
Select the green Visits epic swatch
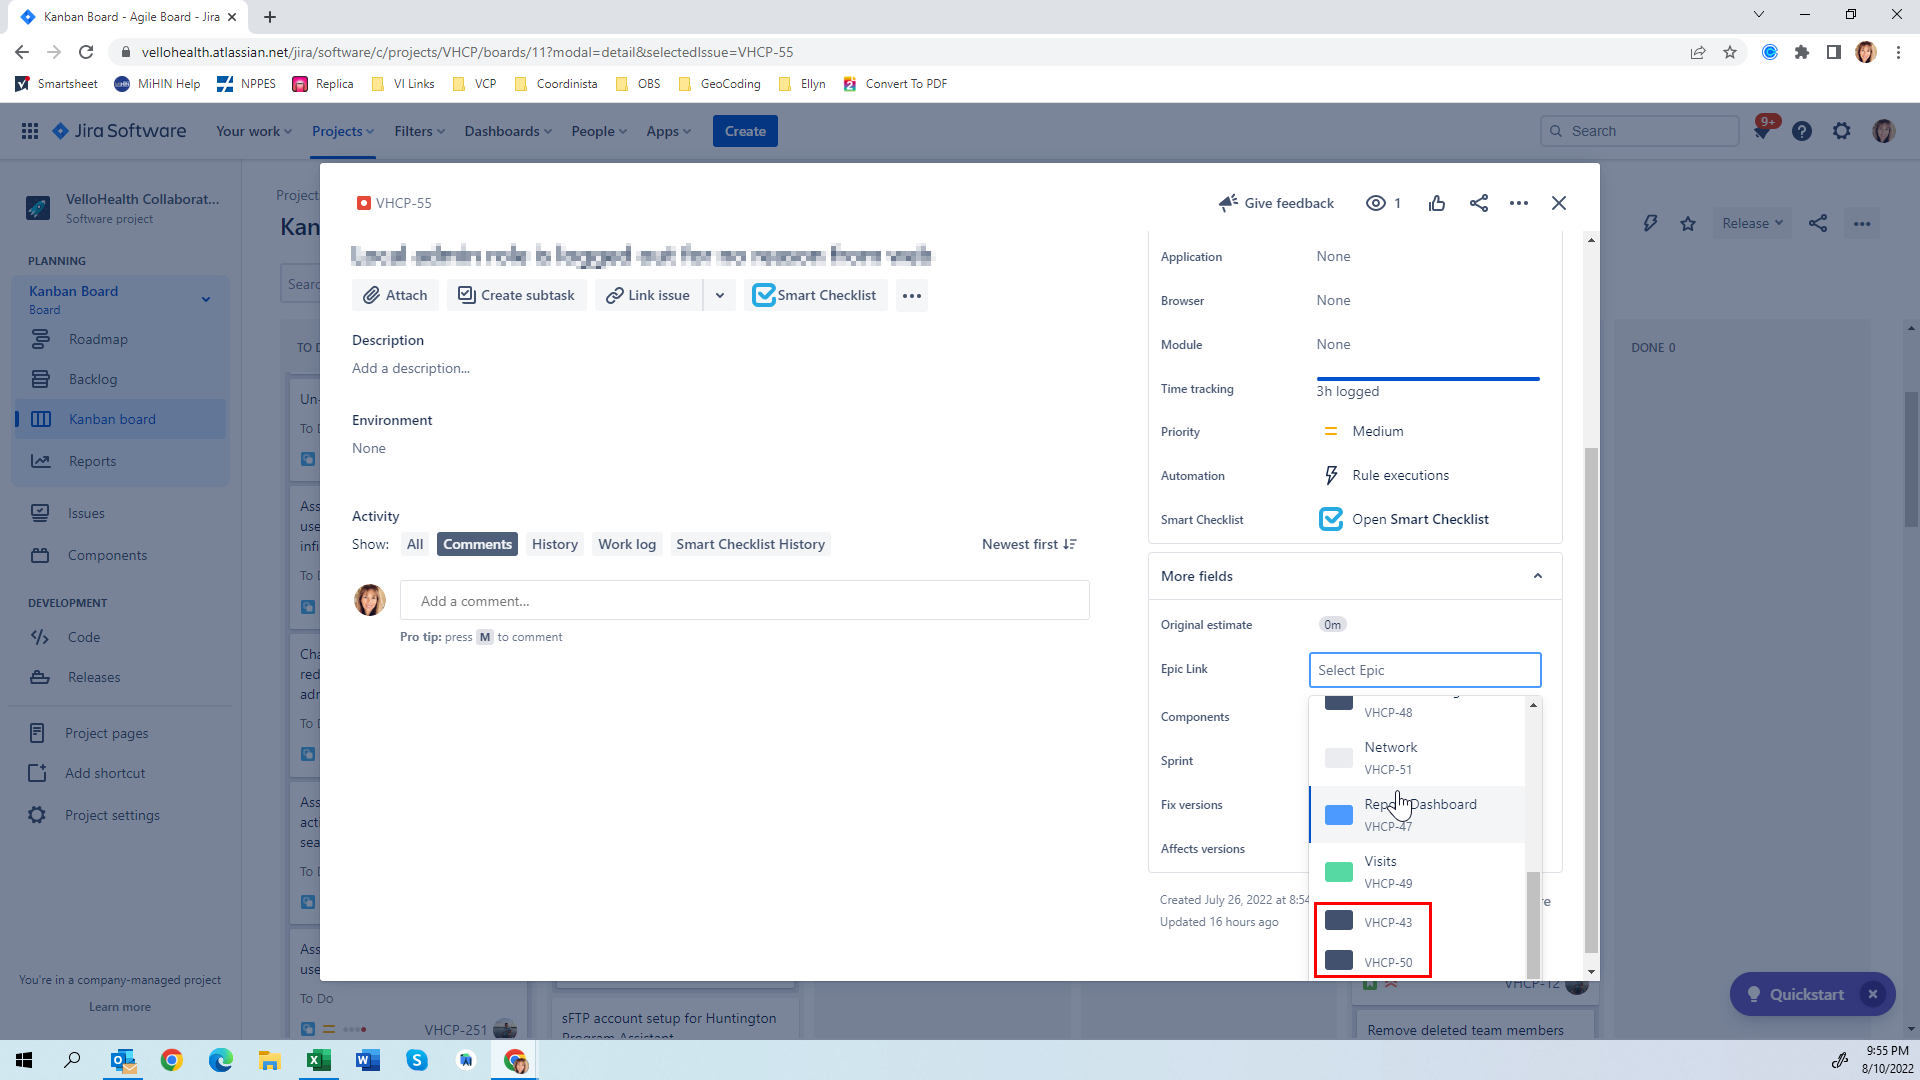pos(1339,871)
